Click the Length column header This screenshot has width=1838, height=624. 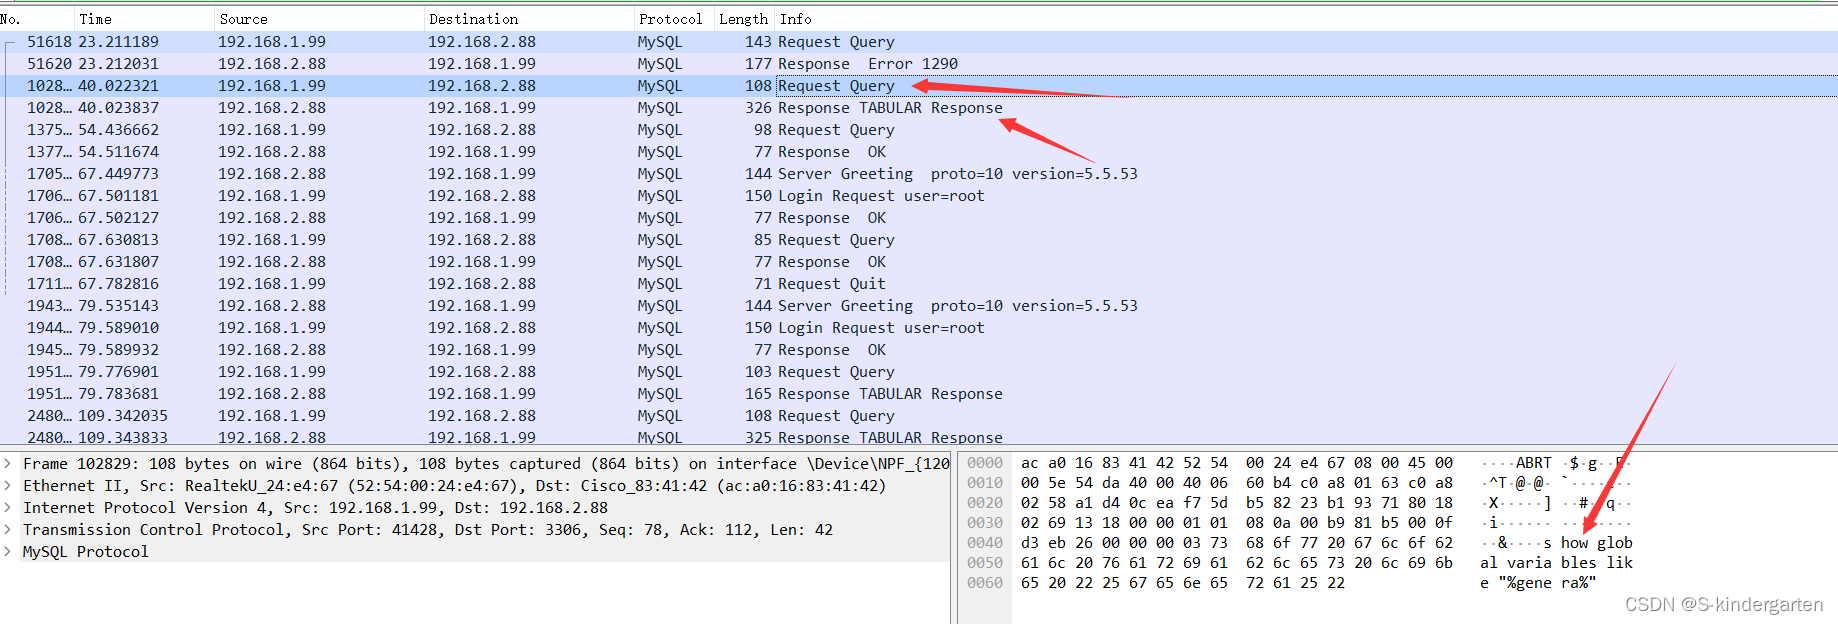[x=743, y=19]
